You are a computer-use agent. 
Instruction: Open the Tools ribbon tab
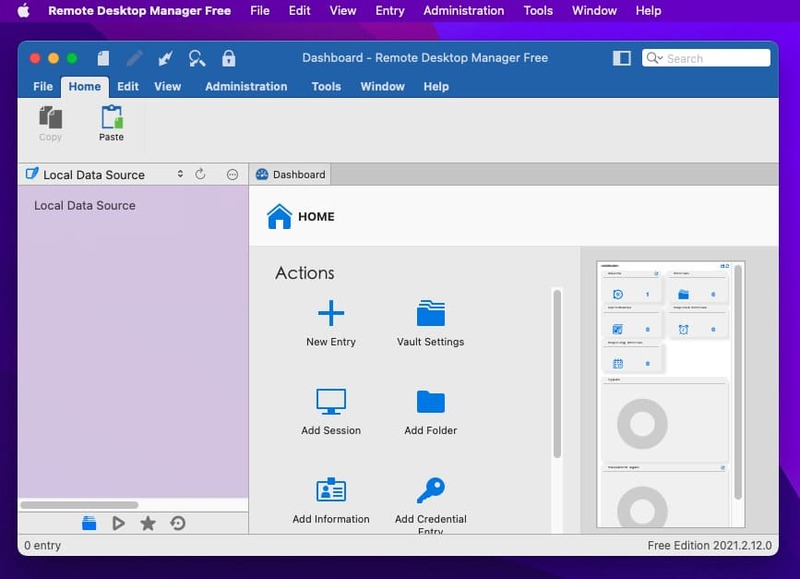pos(326,87)
